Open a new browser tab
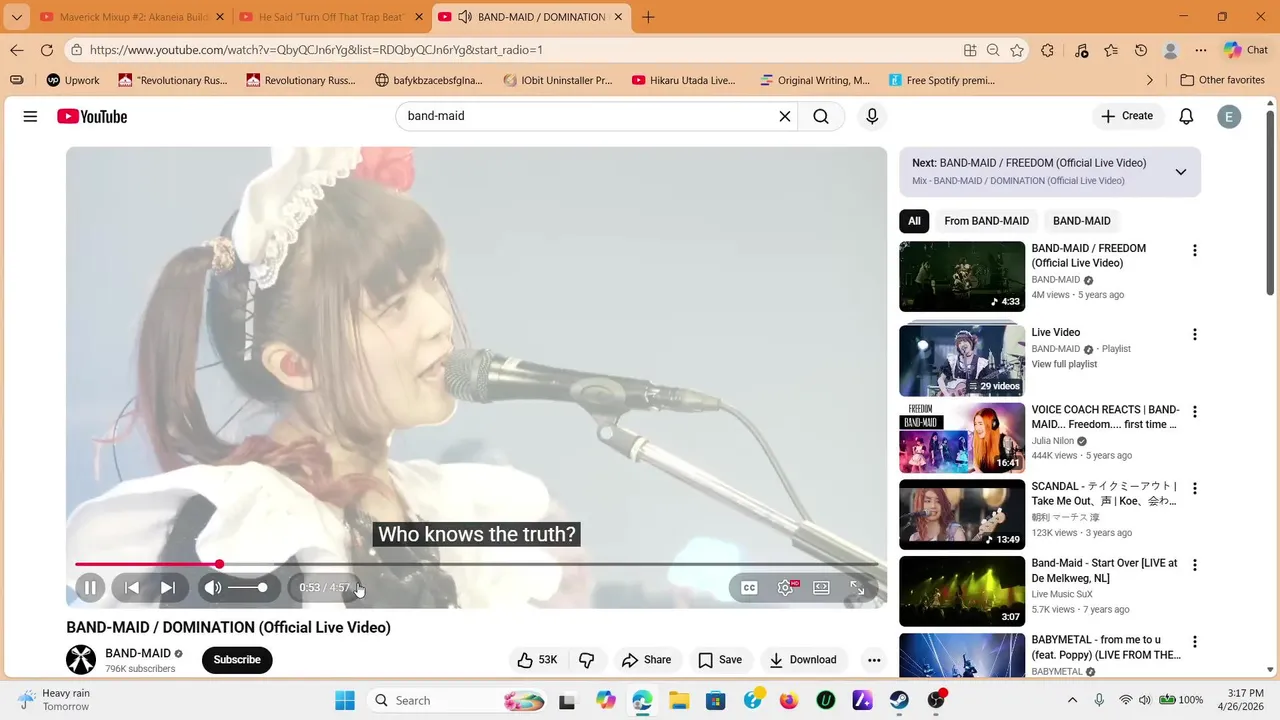This screenshot has height=720, width=1280. (x=648, y=17)
